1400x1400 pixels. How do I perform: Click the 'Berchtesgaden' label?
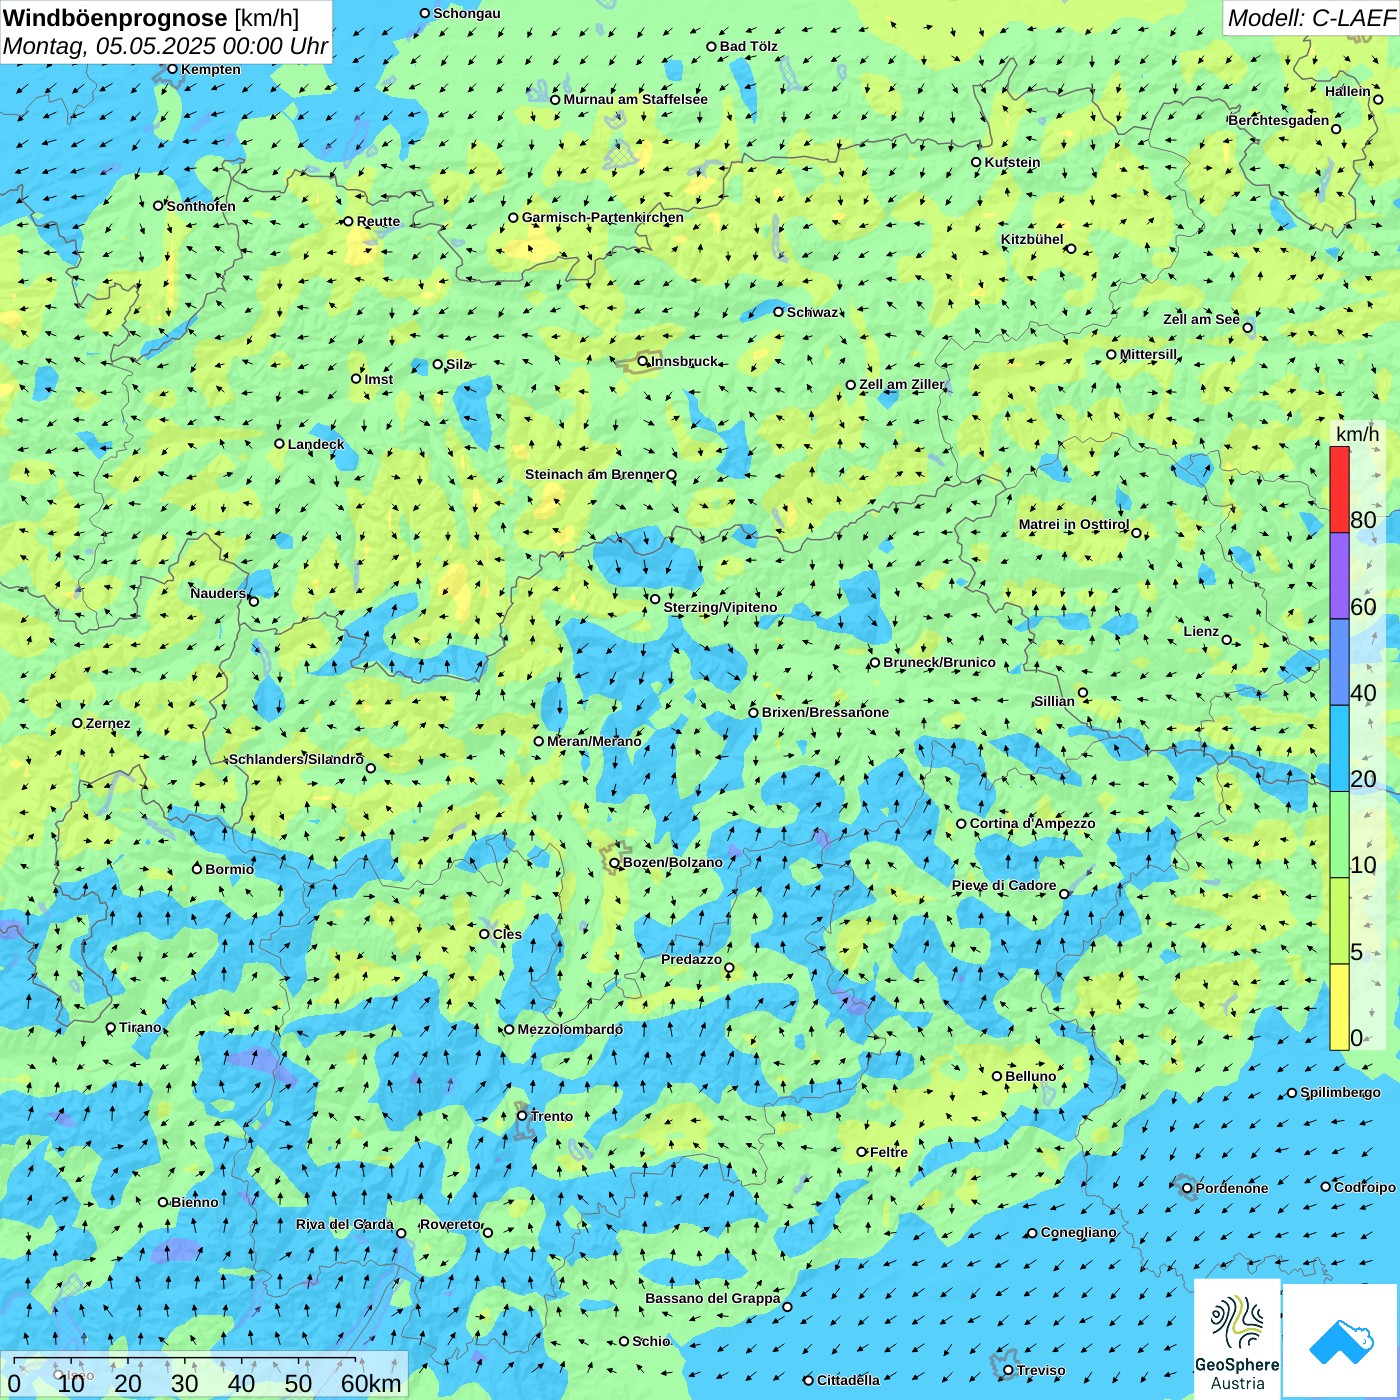click(x=1279, y=120)
